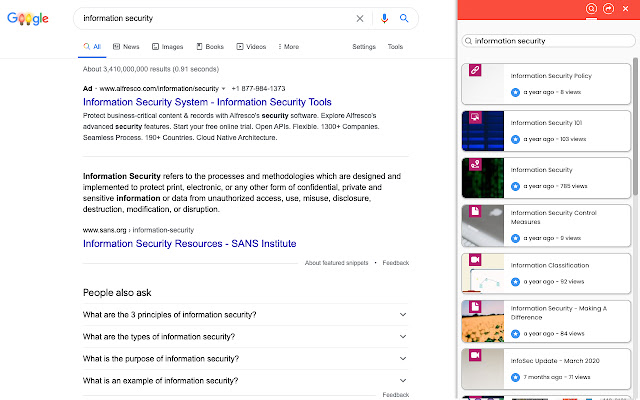Click the Google voice search microphone
The image size is (640, 400).
[384, 18]
